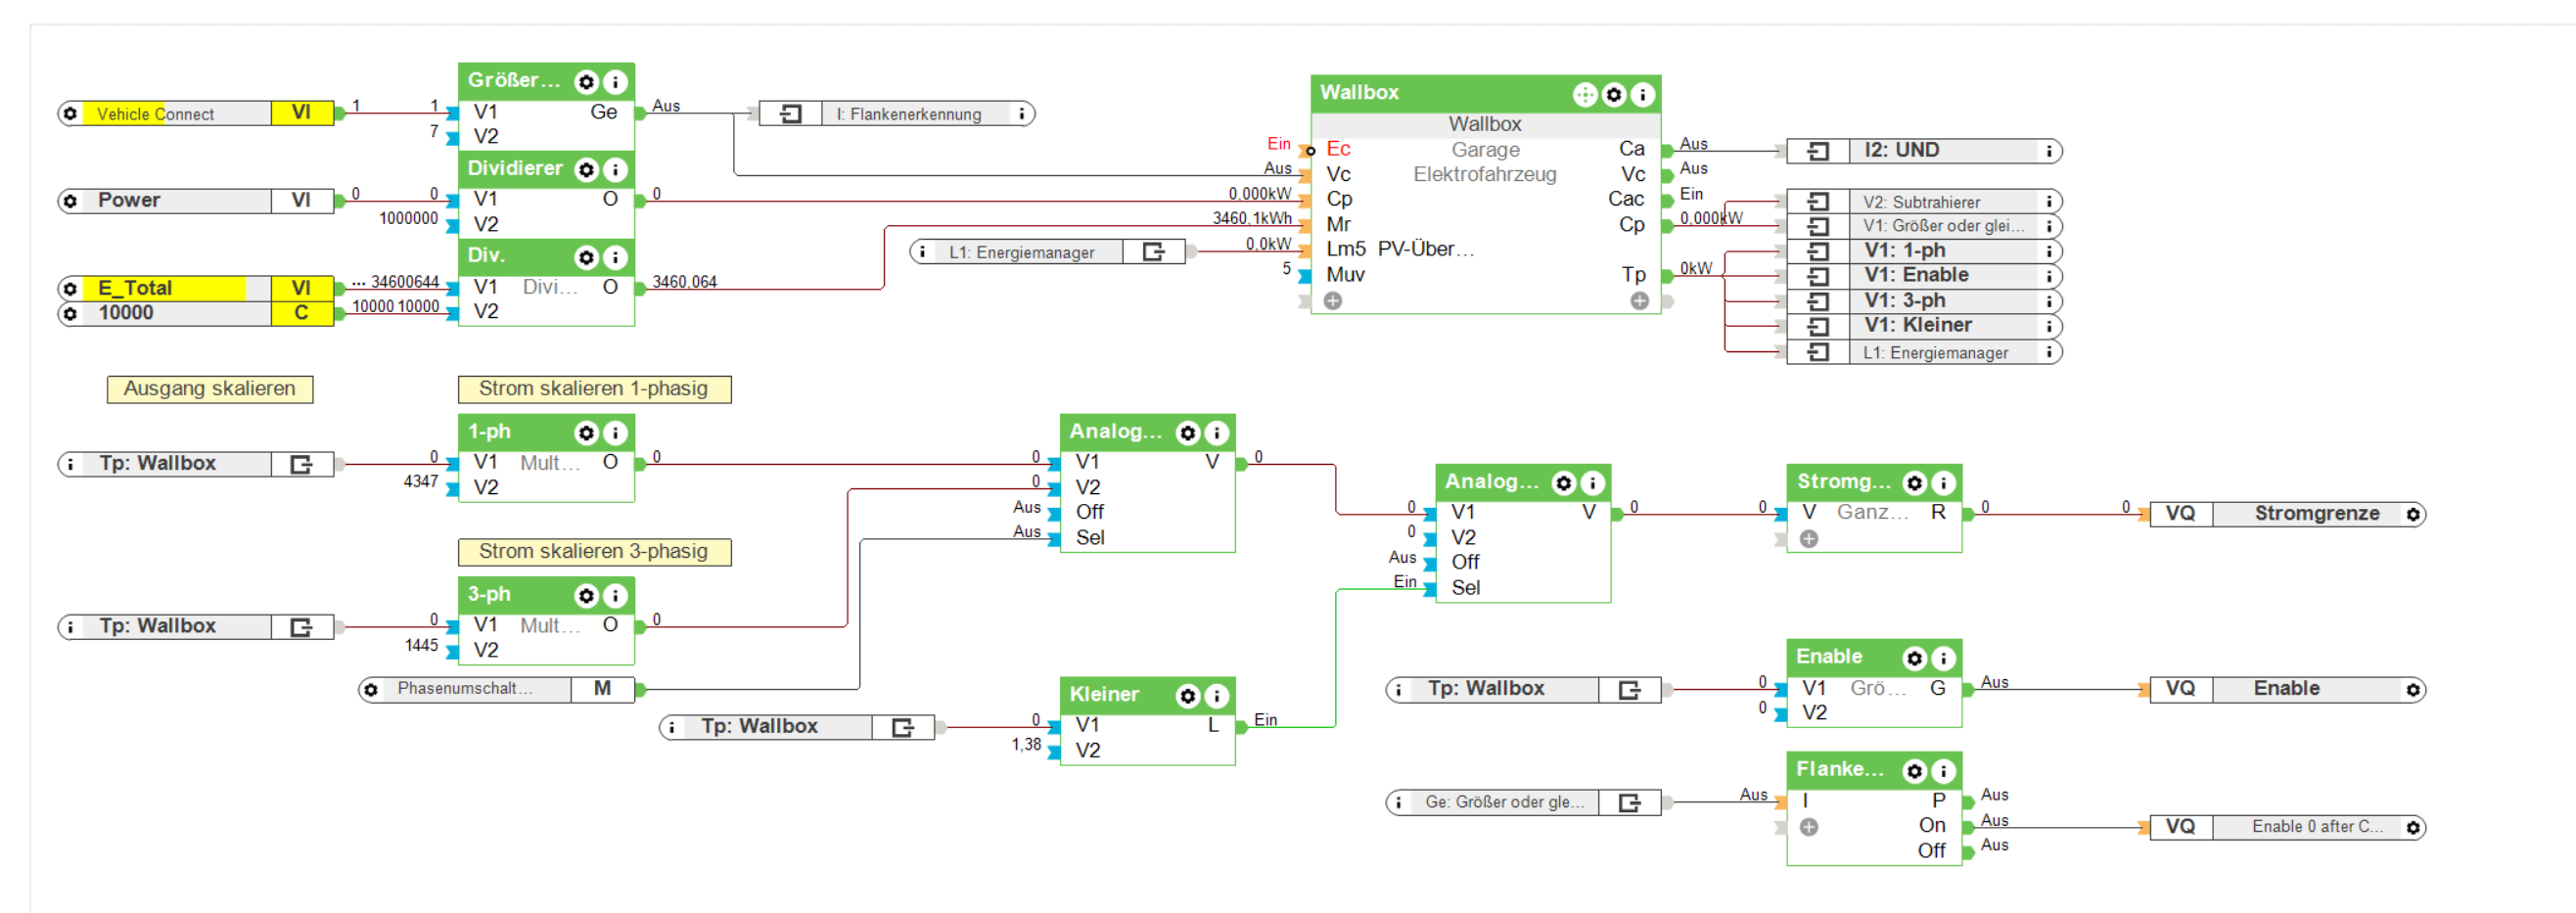This screenshot has width=2576, height=913.
Task: Follow the L1: Energiemanager input reference
Action: coord(1047,252)
